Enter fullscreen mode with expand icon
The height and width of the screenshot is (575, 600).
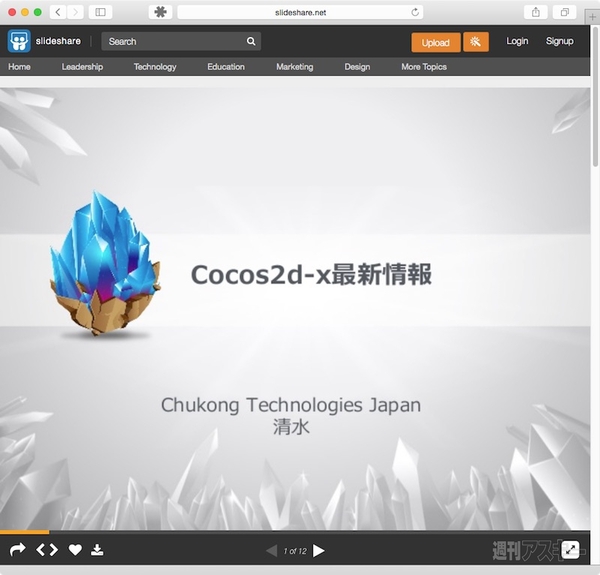pos(570,550)
